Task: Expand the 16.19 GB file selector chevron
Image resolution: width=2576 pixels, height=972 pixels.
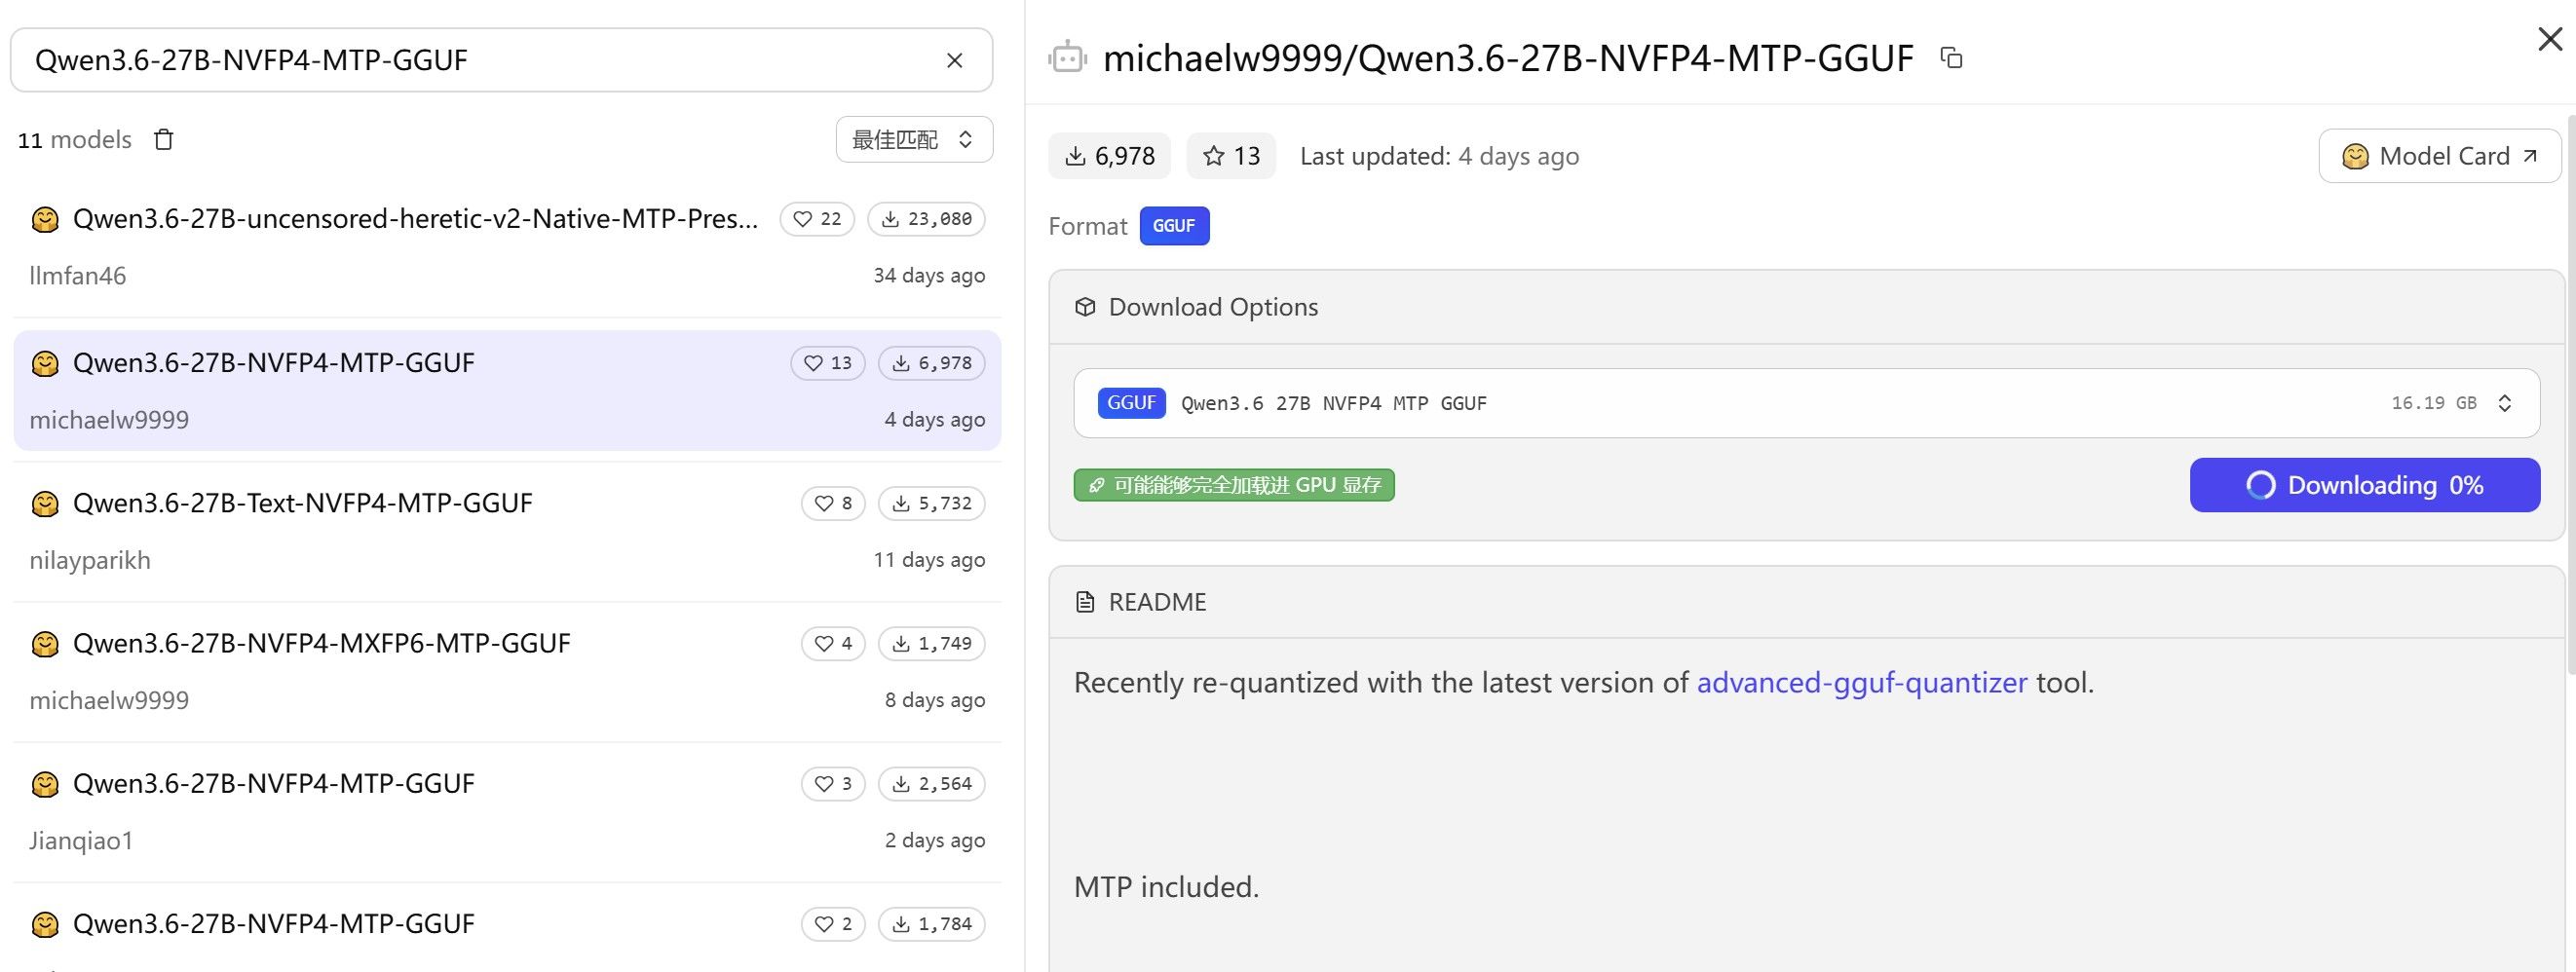Action: click(x=2504, y=403)
